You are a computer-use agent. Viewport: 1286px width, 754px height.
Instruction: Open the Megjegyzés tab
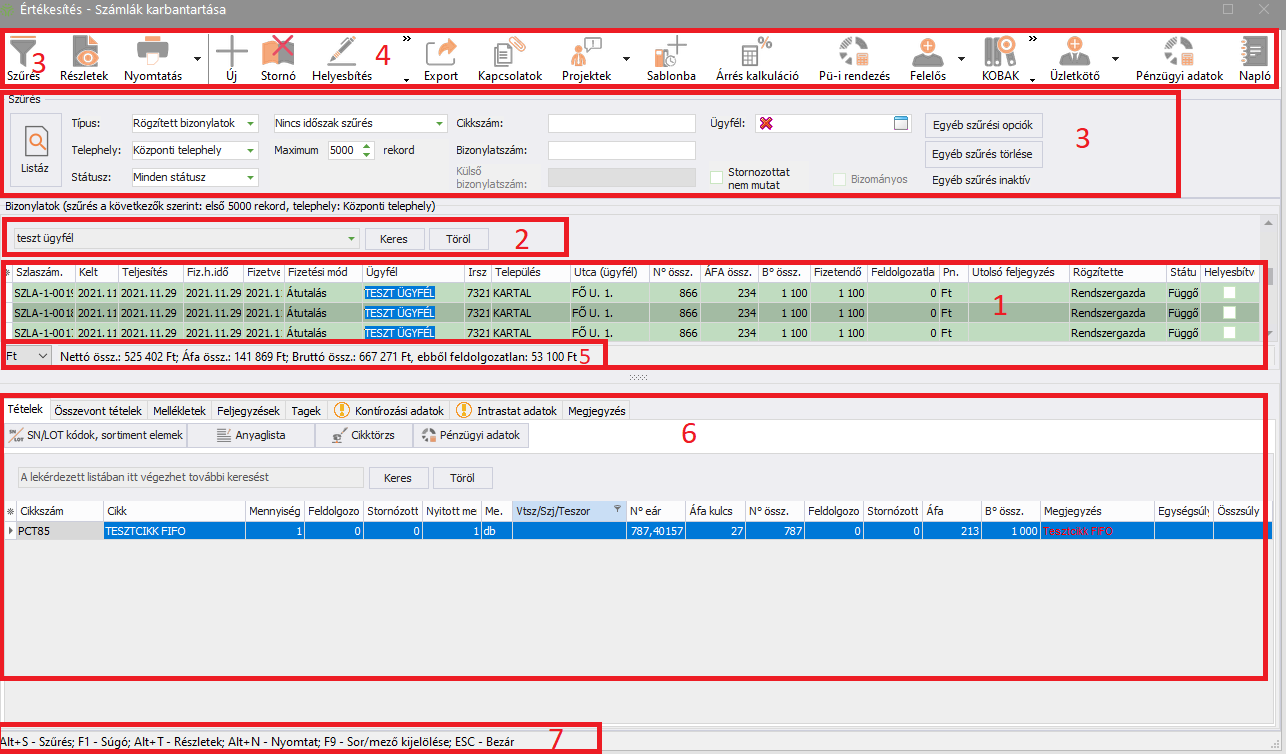pyautogui.click(x=595, y=411)
